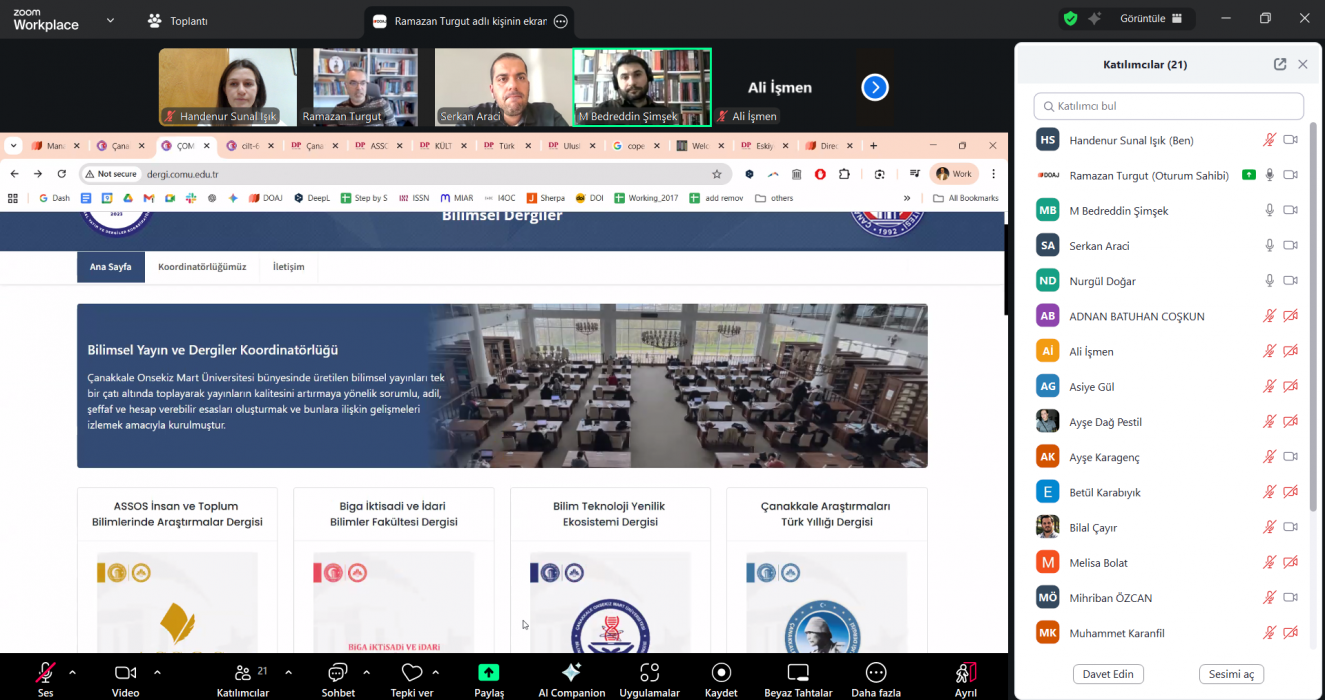
Task: Toggle camera with the Video button
Action: [x=125, y=672]
